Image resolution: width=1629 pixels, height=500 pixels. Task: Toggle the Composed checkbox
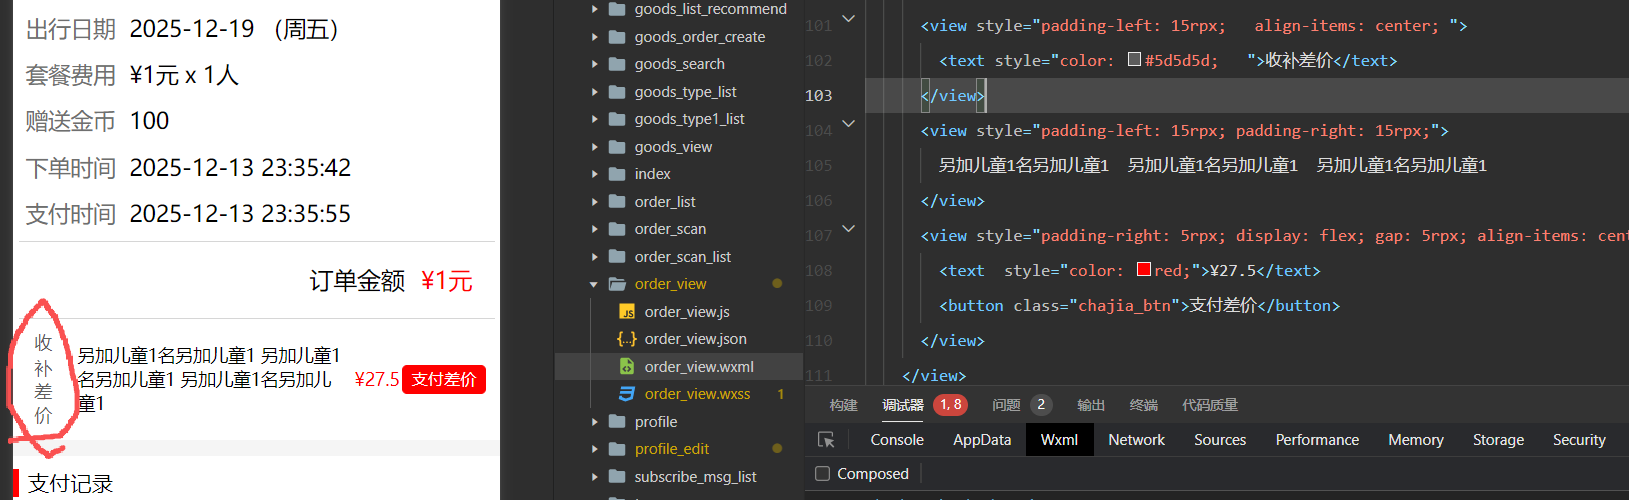click(823, 474)
